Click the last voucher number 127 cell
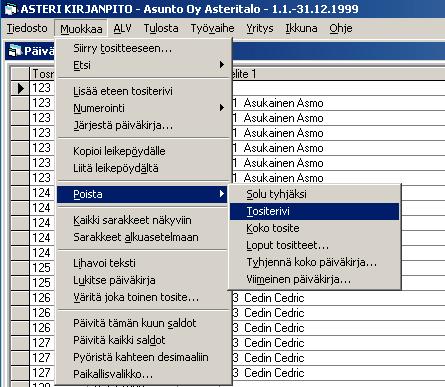The image size is (445, 387). pyautogui.click(x=42, y=373)
